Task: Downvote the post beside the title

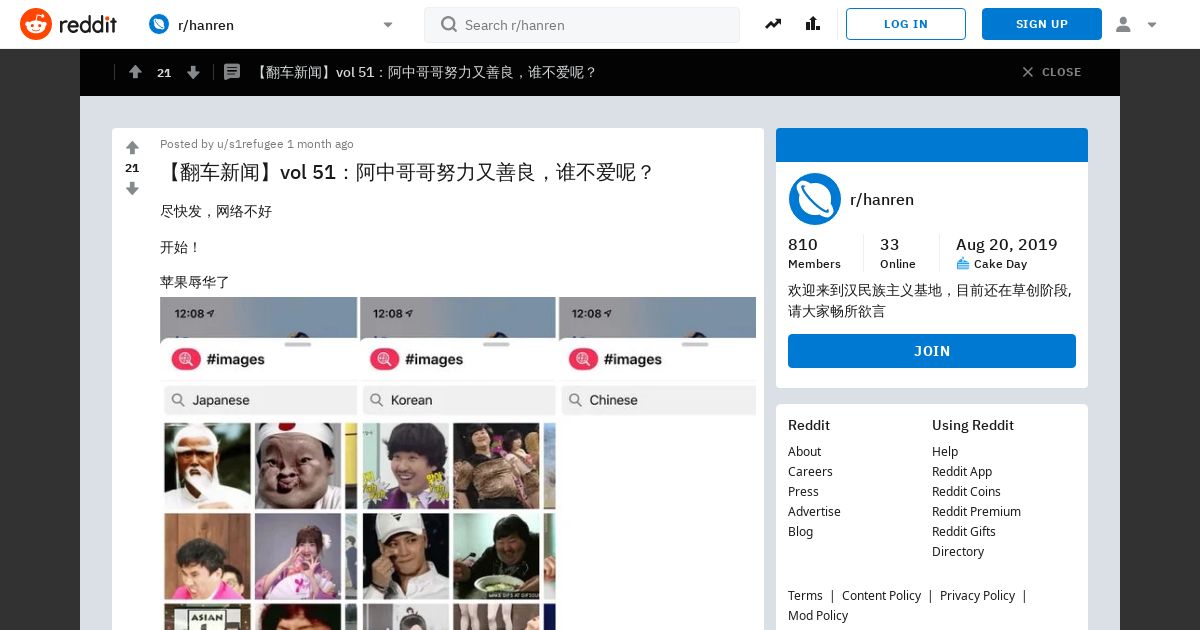Action: point(132,188)
